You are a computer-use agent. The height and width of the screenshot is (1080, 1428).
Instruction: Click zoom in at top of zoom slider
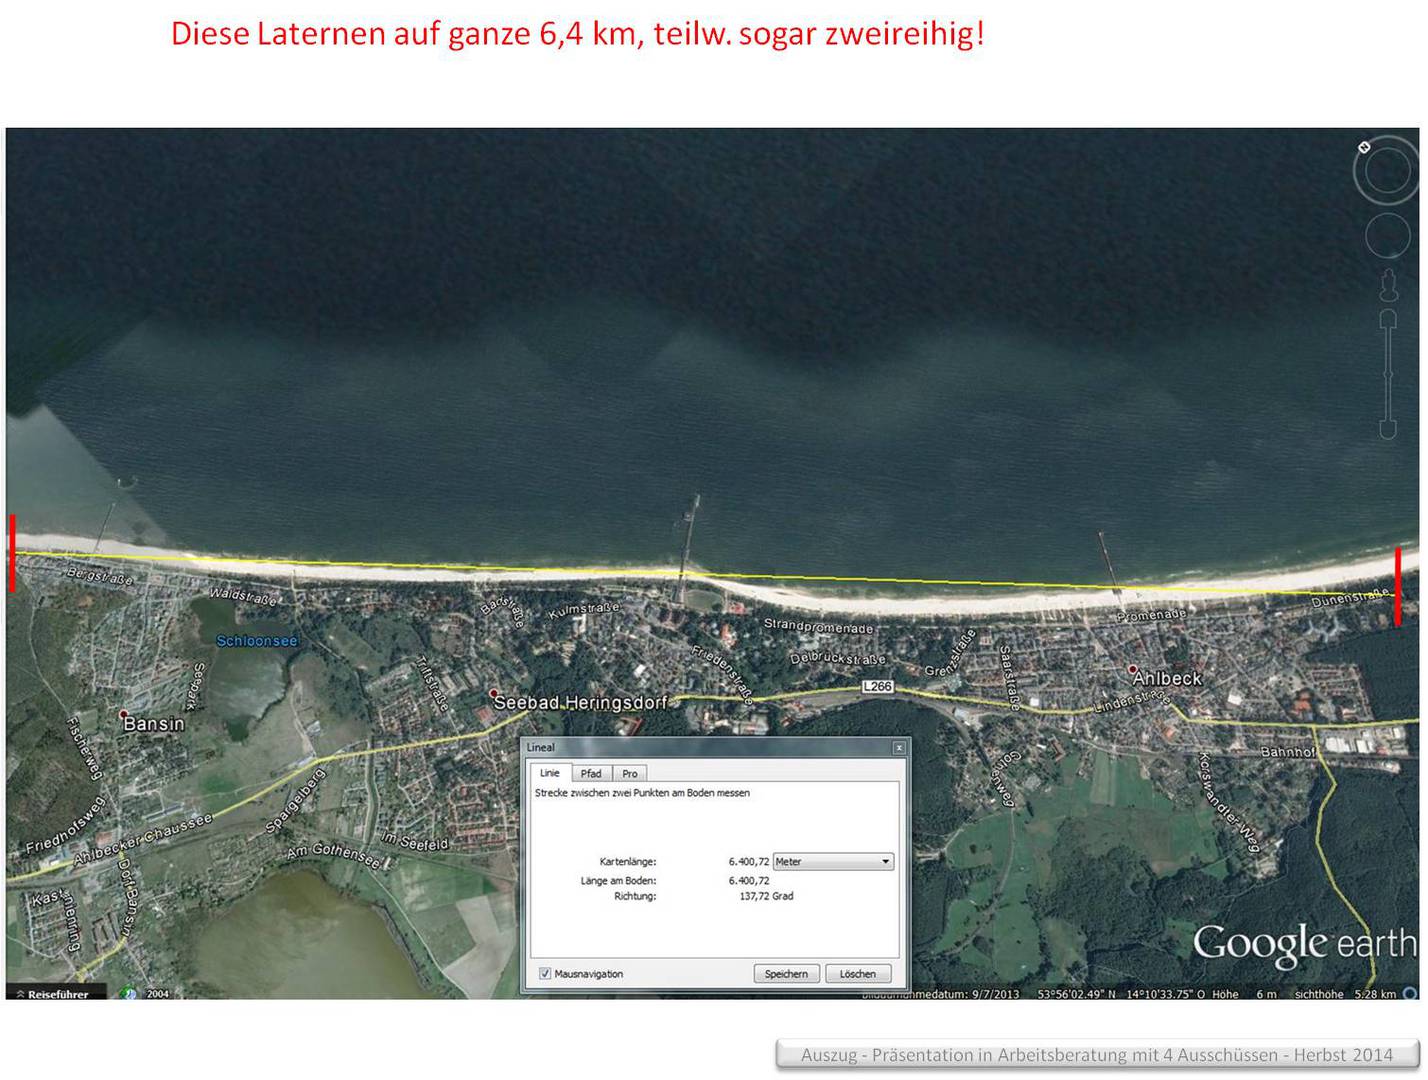(1387, 320)
